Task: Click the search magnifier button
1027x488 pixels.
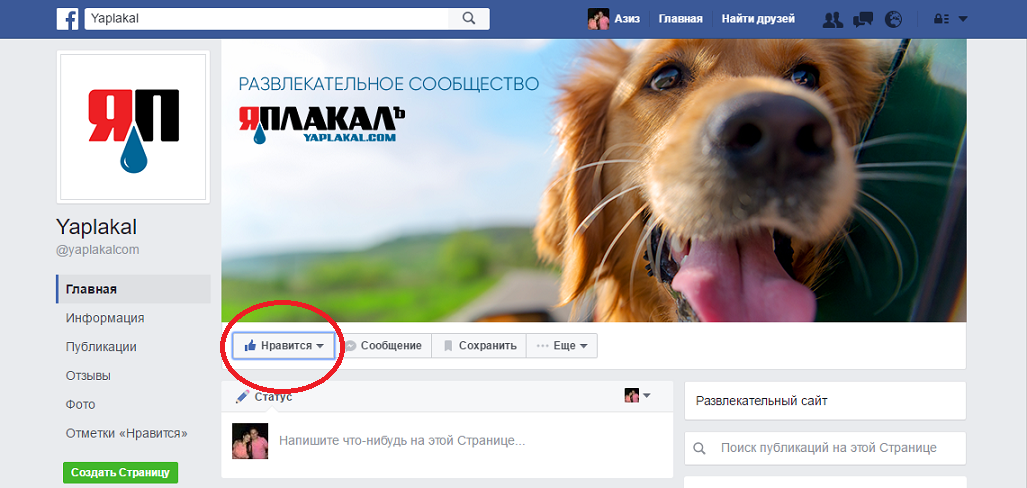Action: tap(468, 19)
